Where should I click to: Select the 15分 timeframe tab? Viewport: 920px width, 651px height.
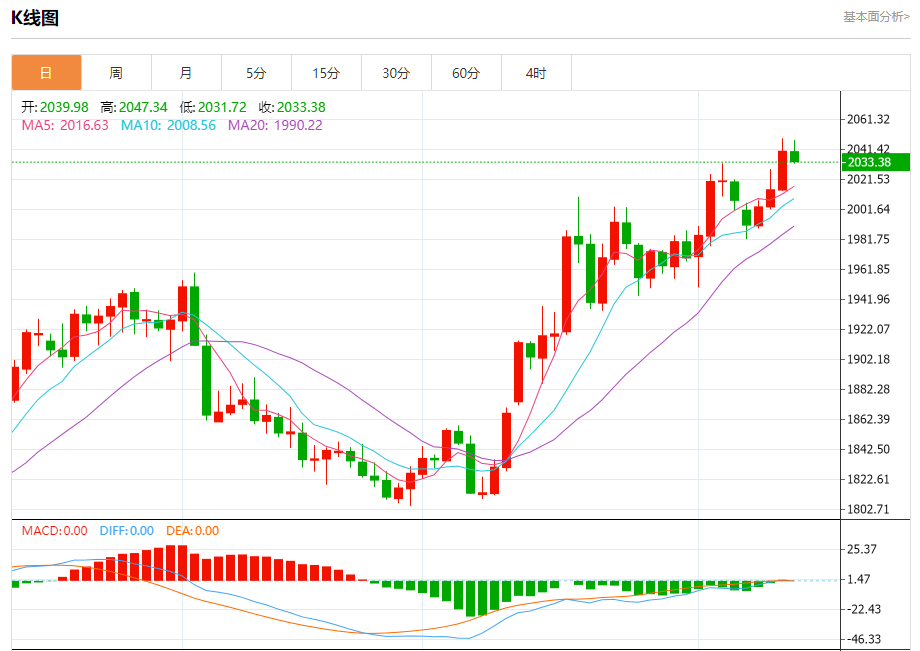tap(326, 73)
